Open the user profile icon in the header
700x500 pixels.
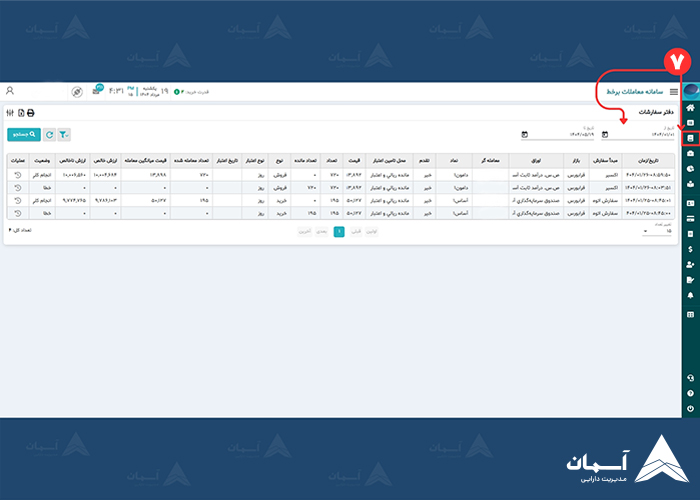(x=10, y=91)
